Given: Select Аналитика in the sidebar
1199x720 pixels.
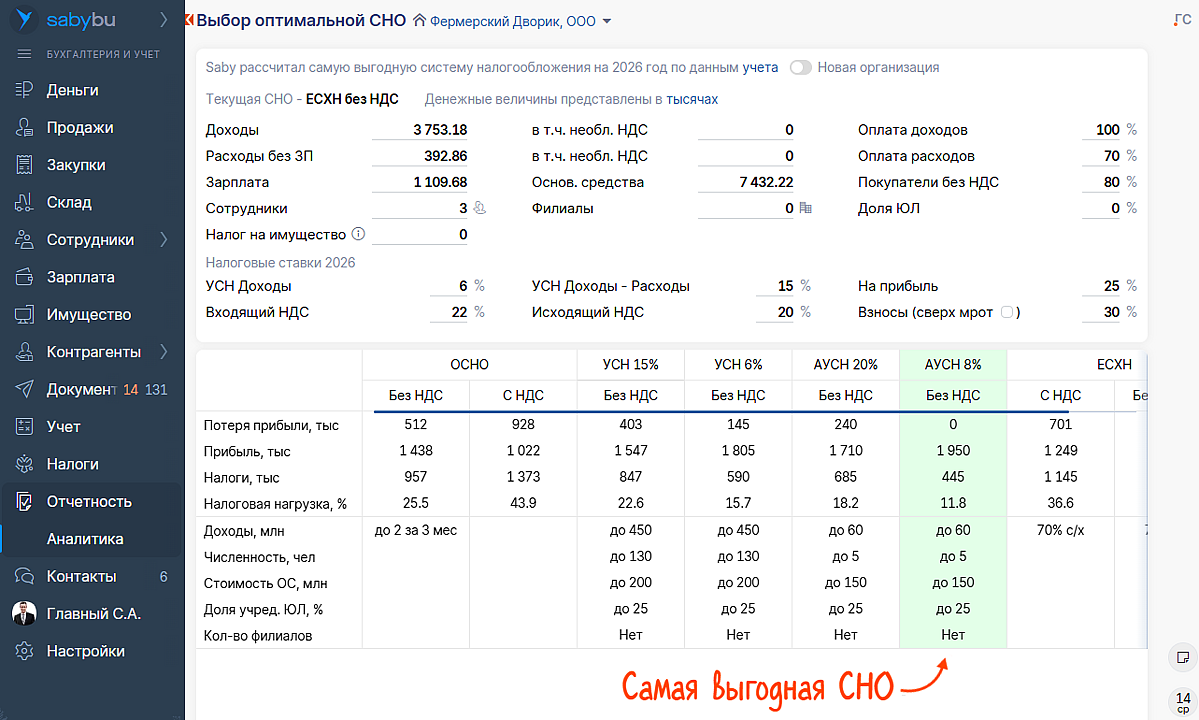Looking at the screenshot, I should point(85,539).
